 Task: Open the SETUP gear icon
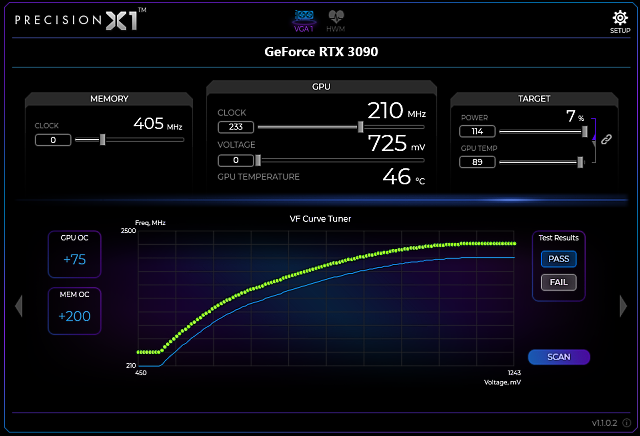620,22
